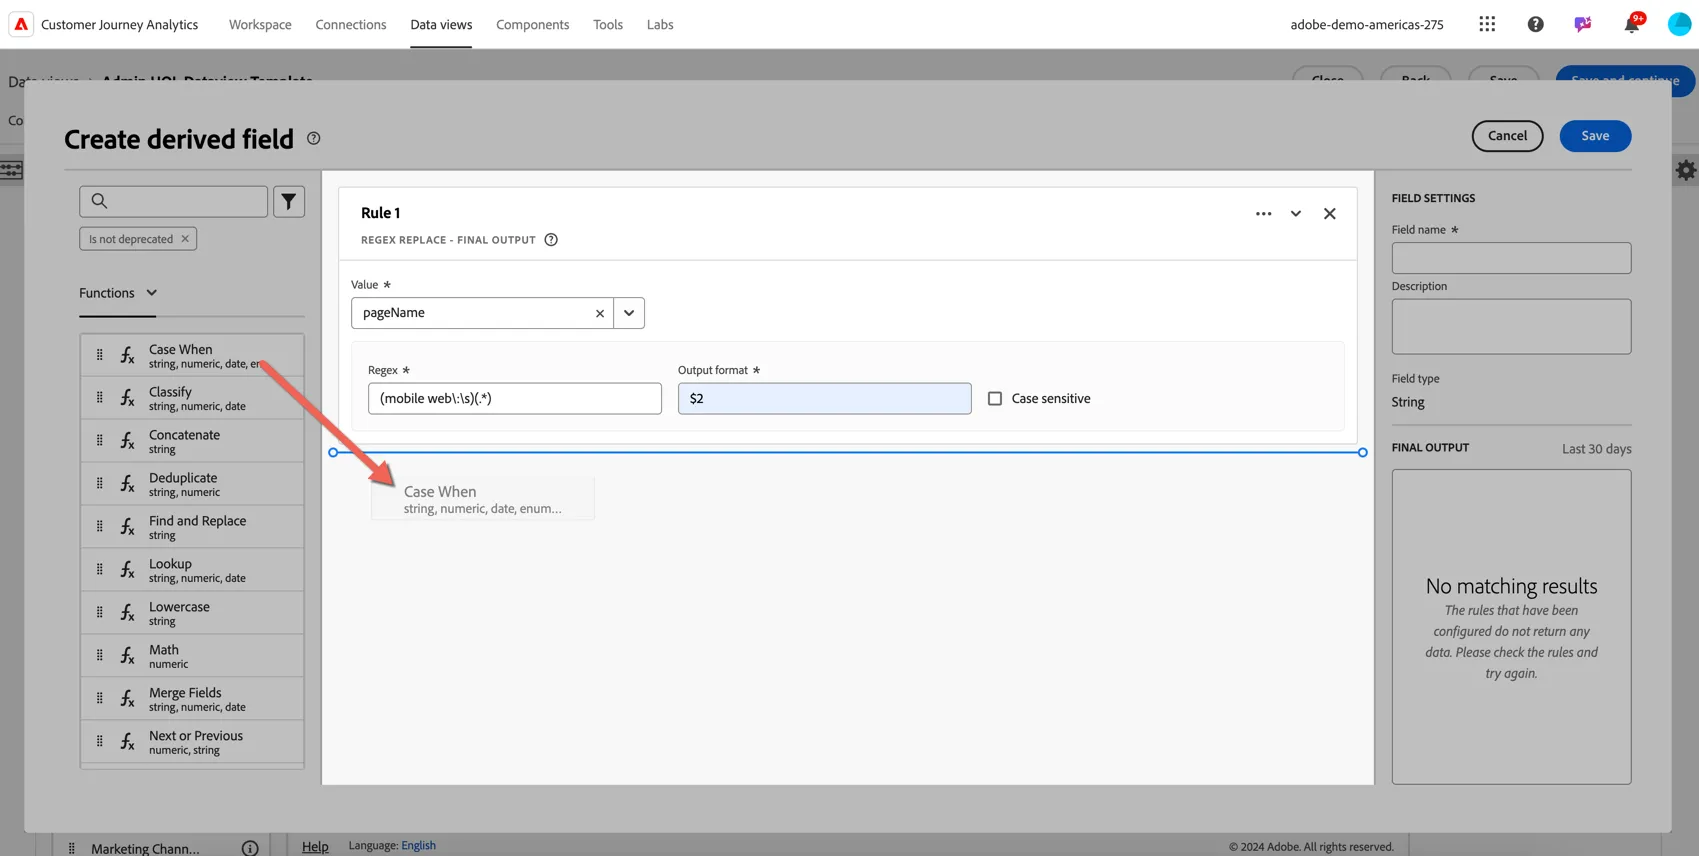Open the Tools menu
The image size is (1699, 856).
point(608,24)
